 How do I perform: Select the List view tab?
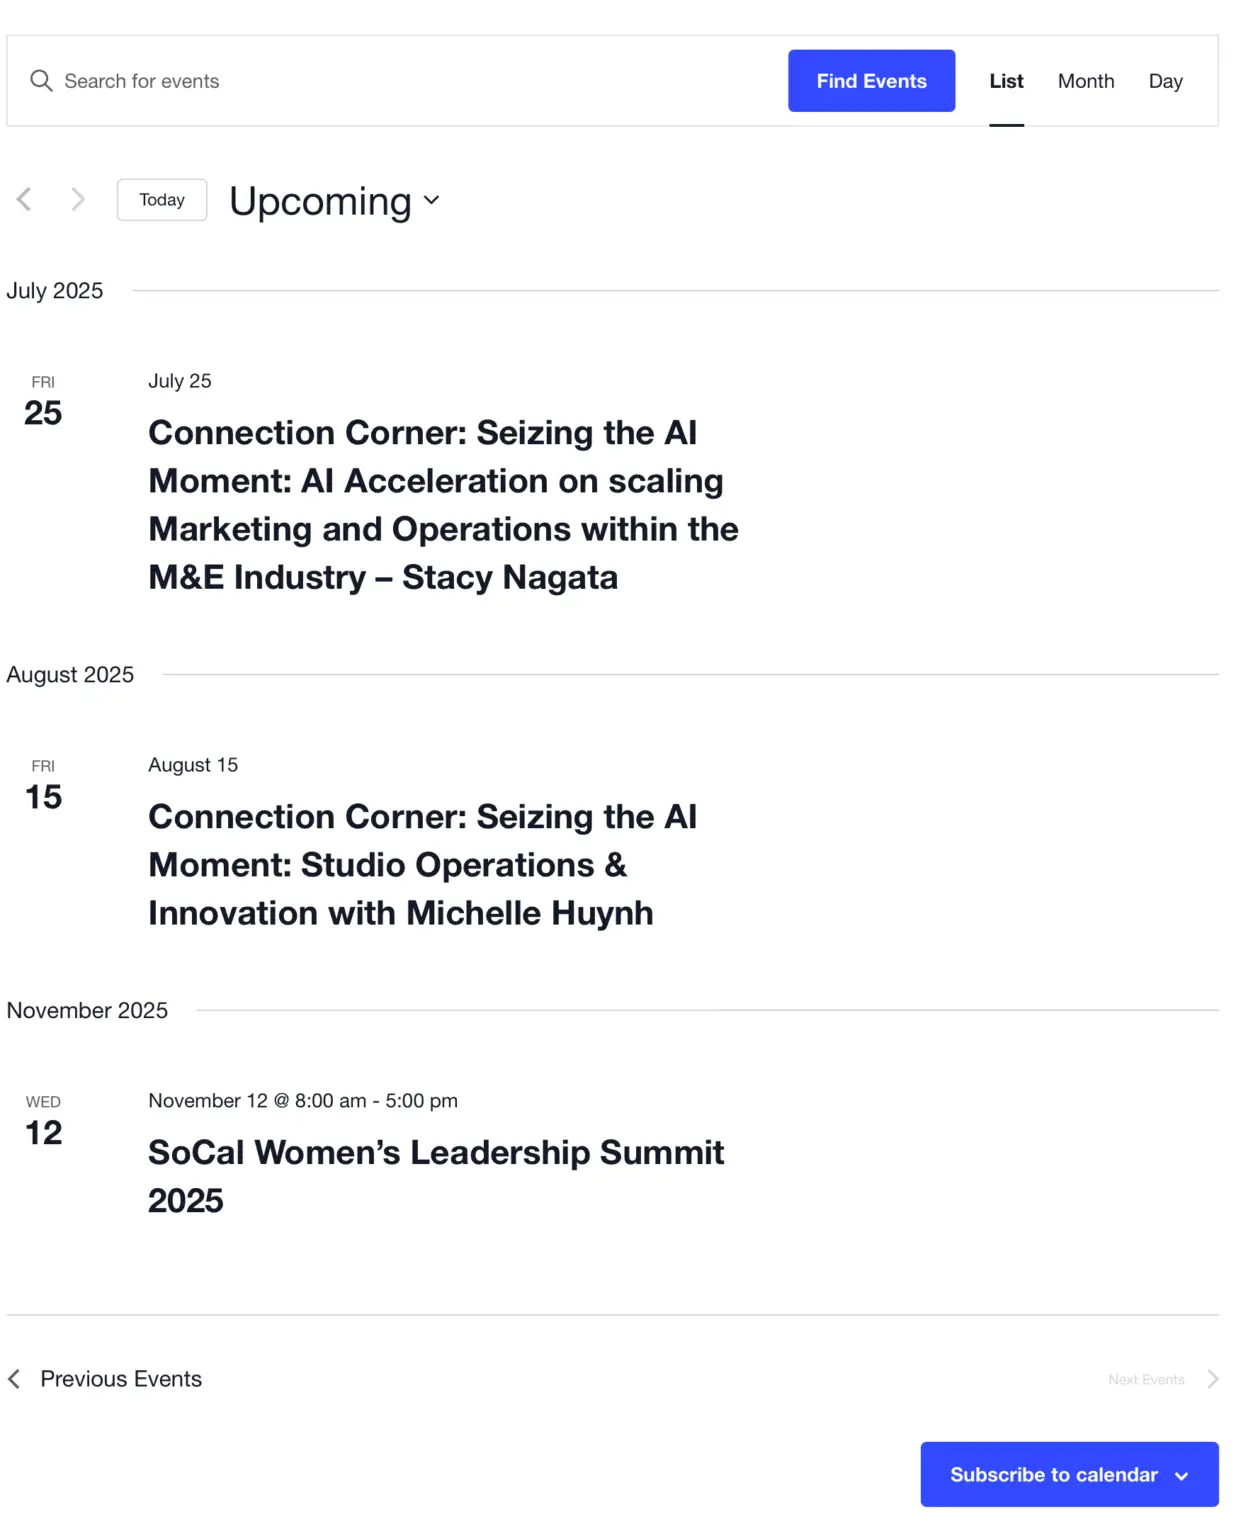(x=1006, y=81)
